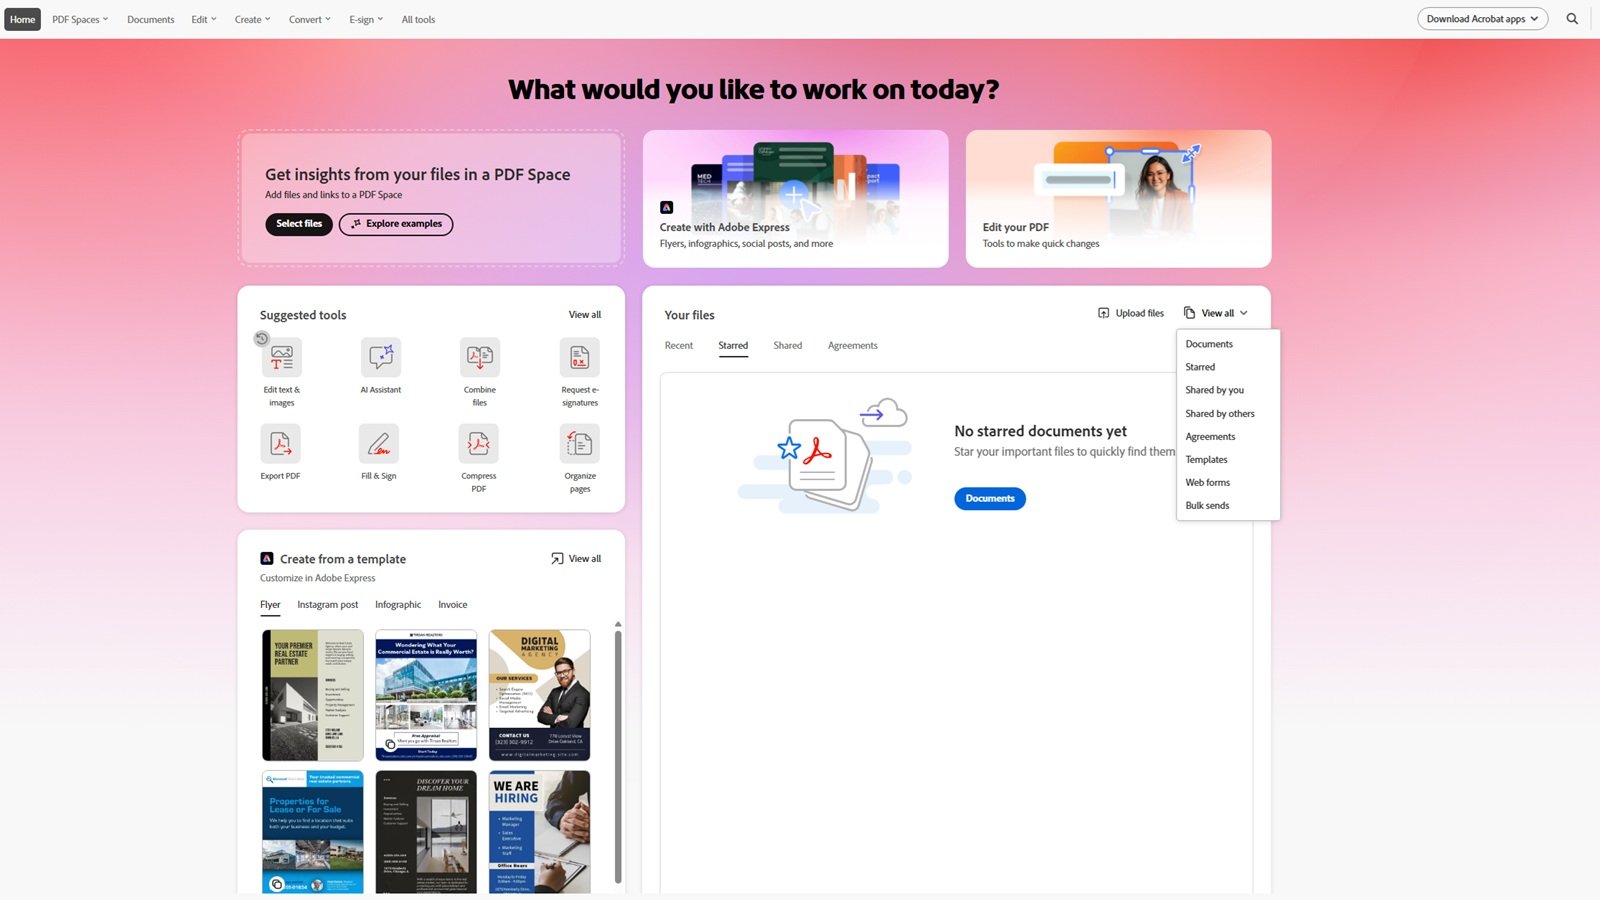
Task: Switch to the Infographic template tab
Action: click(x=397, y=604)
